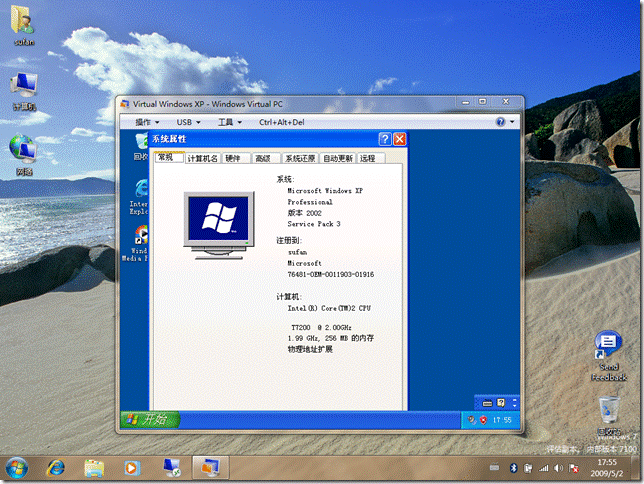
Task: Open the 操作 menu in Virtual PC
Action: tap(147, 122)
